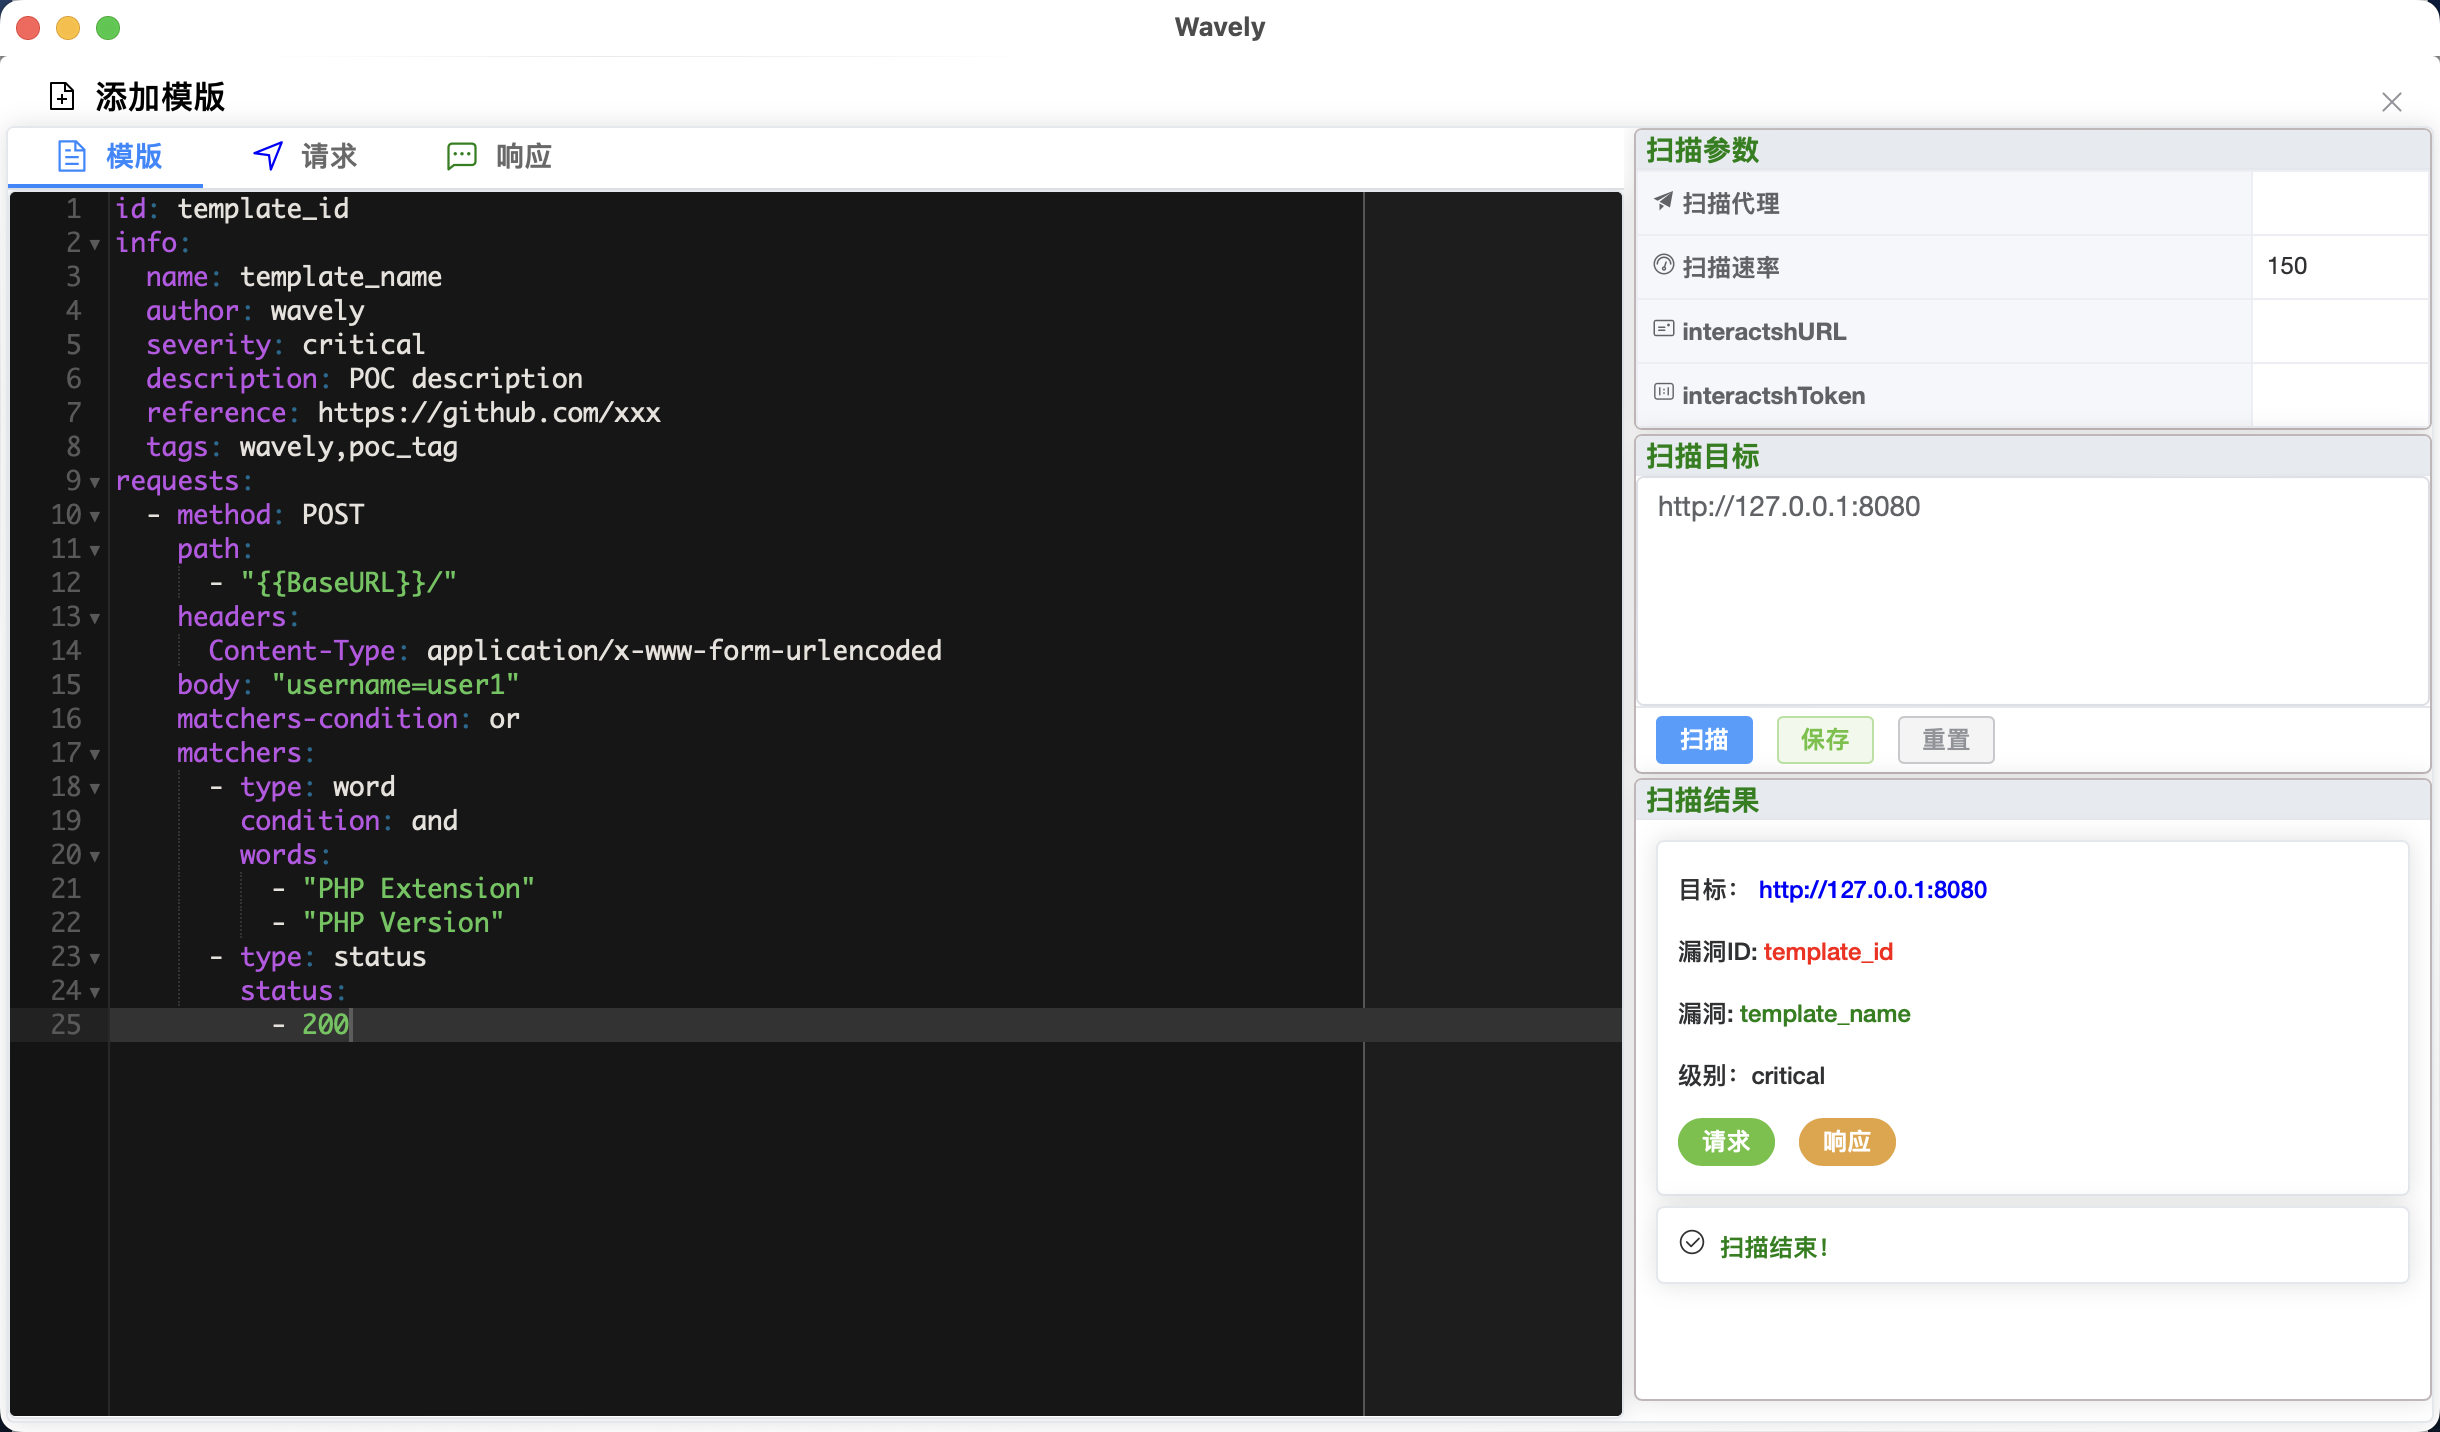Click template_id value on line 1
This screenshot has height=1432, width=2440.
[263, 208]
